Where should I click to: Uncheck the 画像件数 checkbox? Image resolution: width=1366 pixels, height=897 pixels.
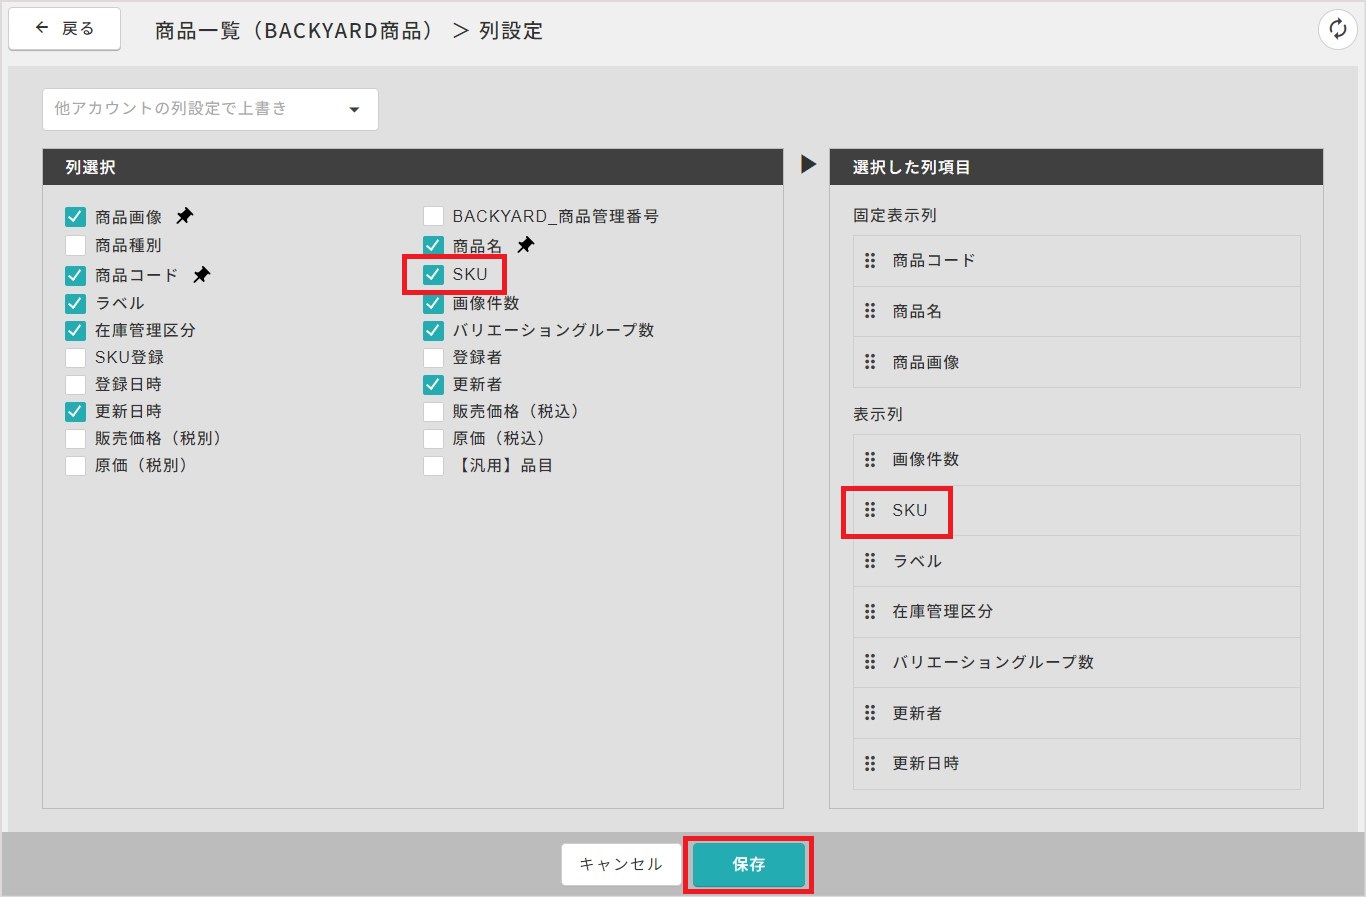pos(433,303)
